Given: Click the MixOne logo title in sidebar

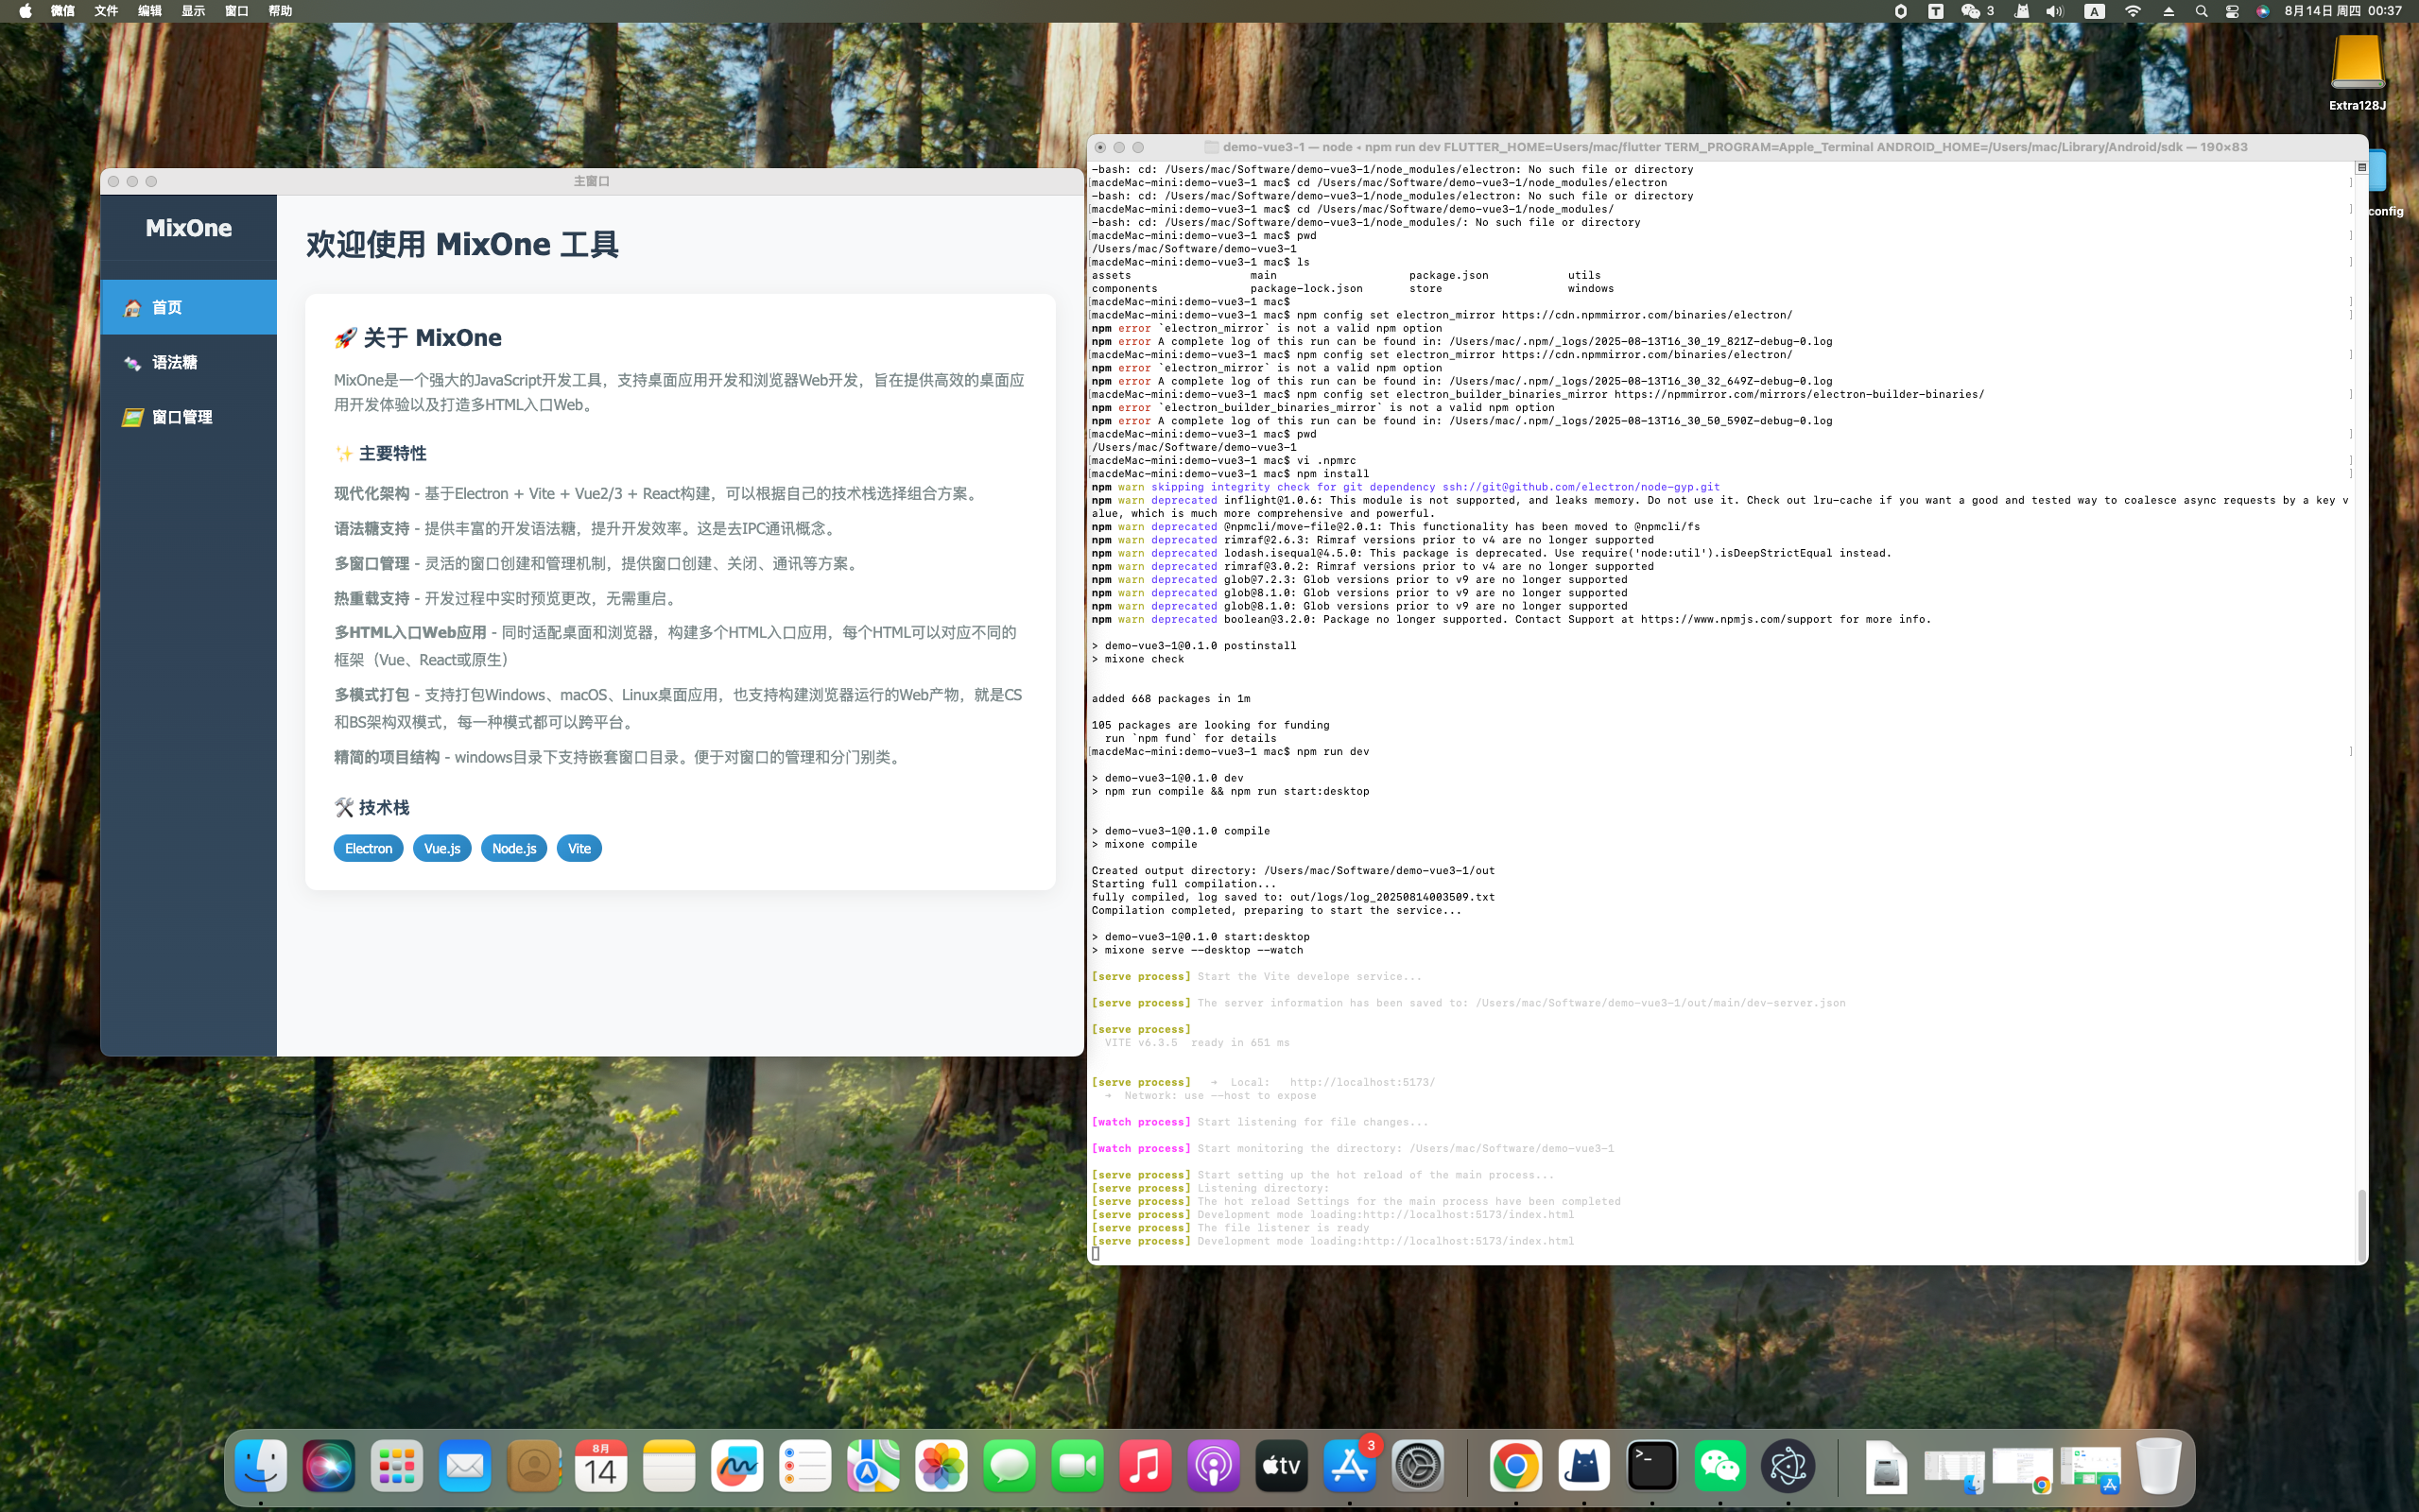Looking at the screenshot, I should coord(188,227).
